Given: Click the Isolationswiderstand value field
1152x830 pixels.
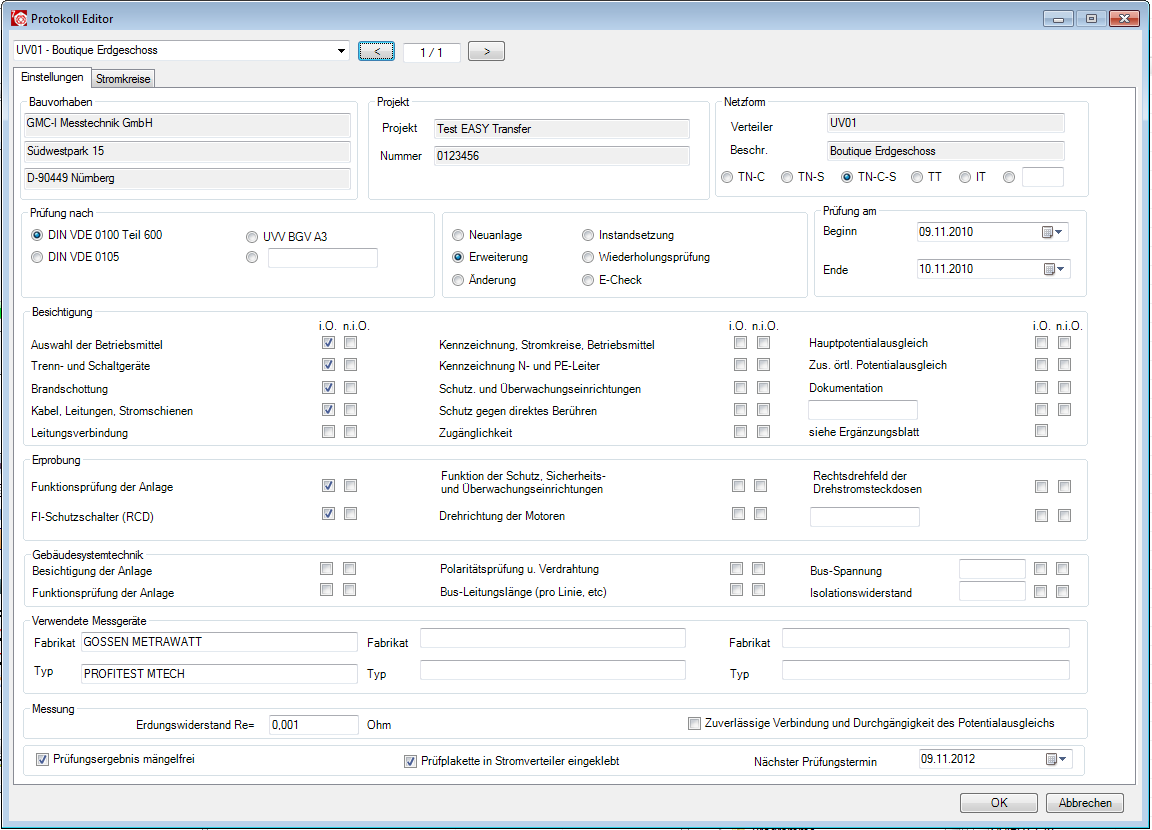Looking at the screenshot, I should click(992, 591).
